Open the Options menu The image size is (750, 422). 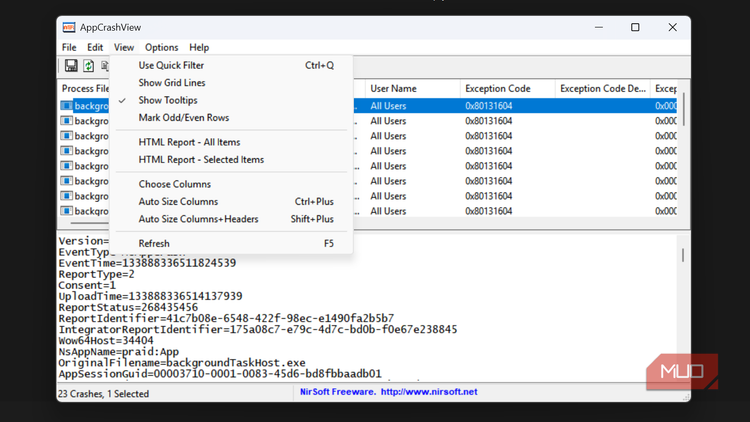pos(162,47)
